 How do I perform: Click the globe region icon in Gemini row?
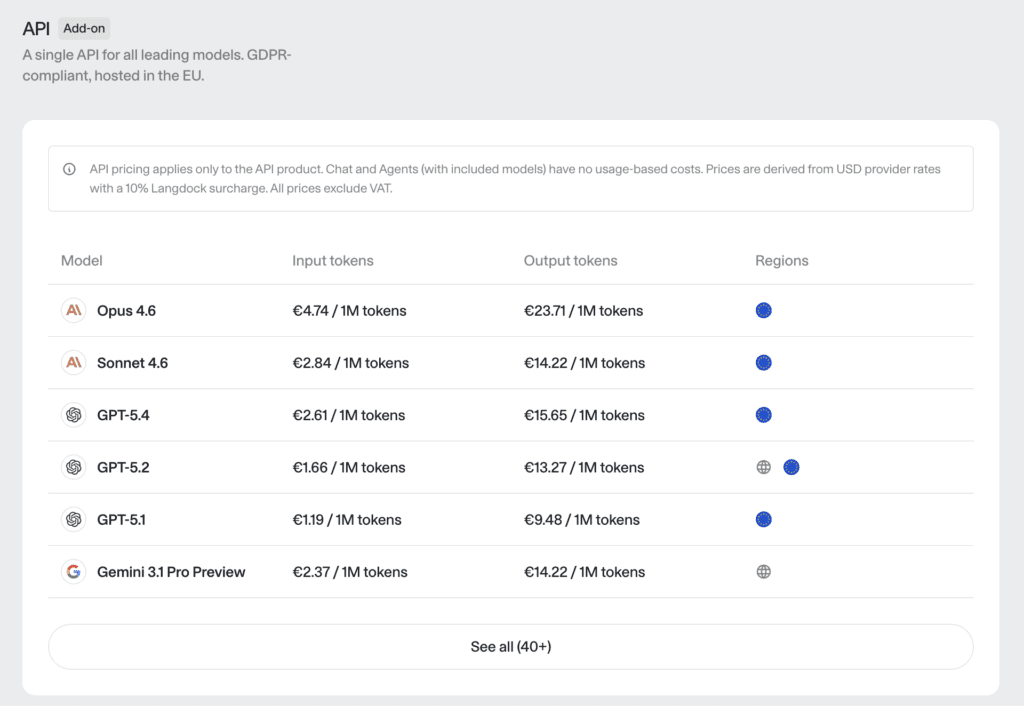click(763, 571)
